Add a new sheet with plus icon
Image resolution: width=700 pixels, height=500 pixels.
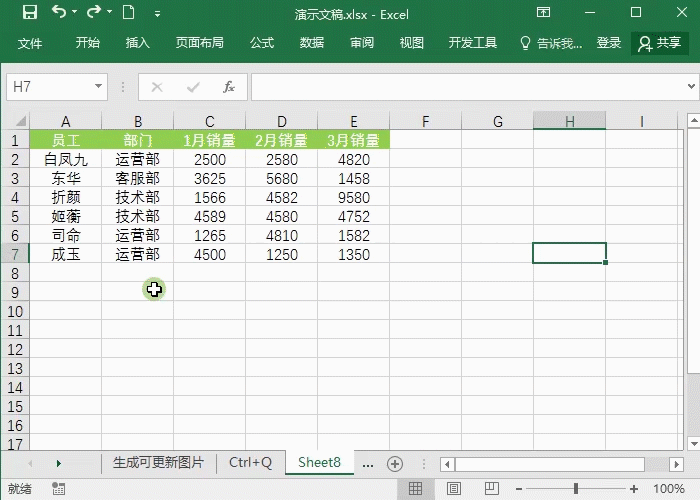(395, 463)
